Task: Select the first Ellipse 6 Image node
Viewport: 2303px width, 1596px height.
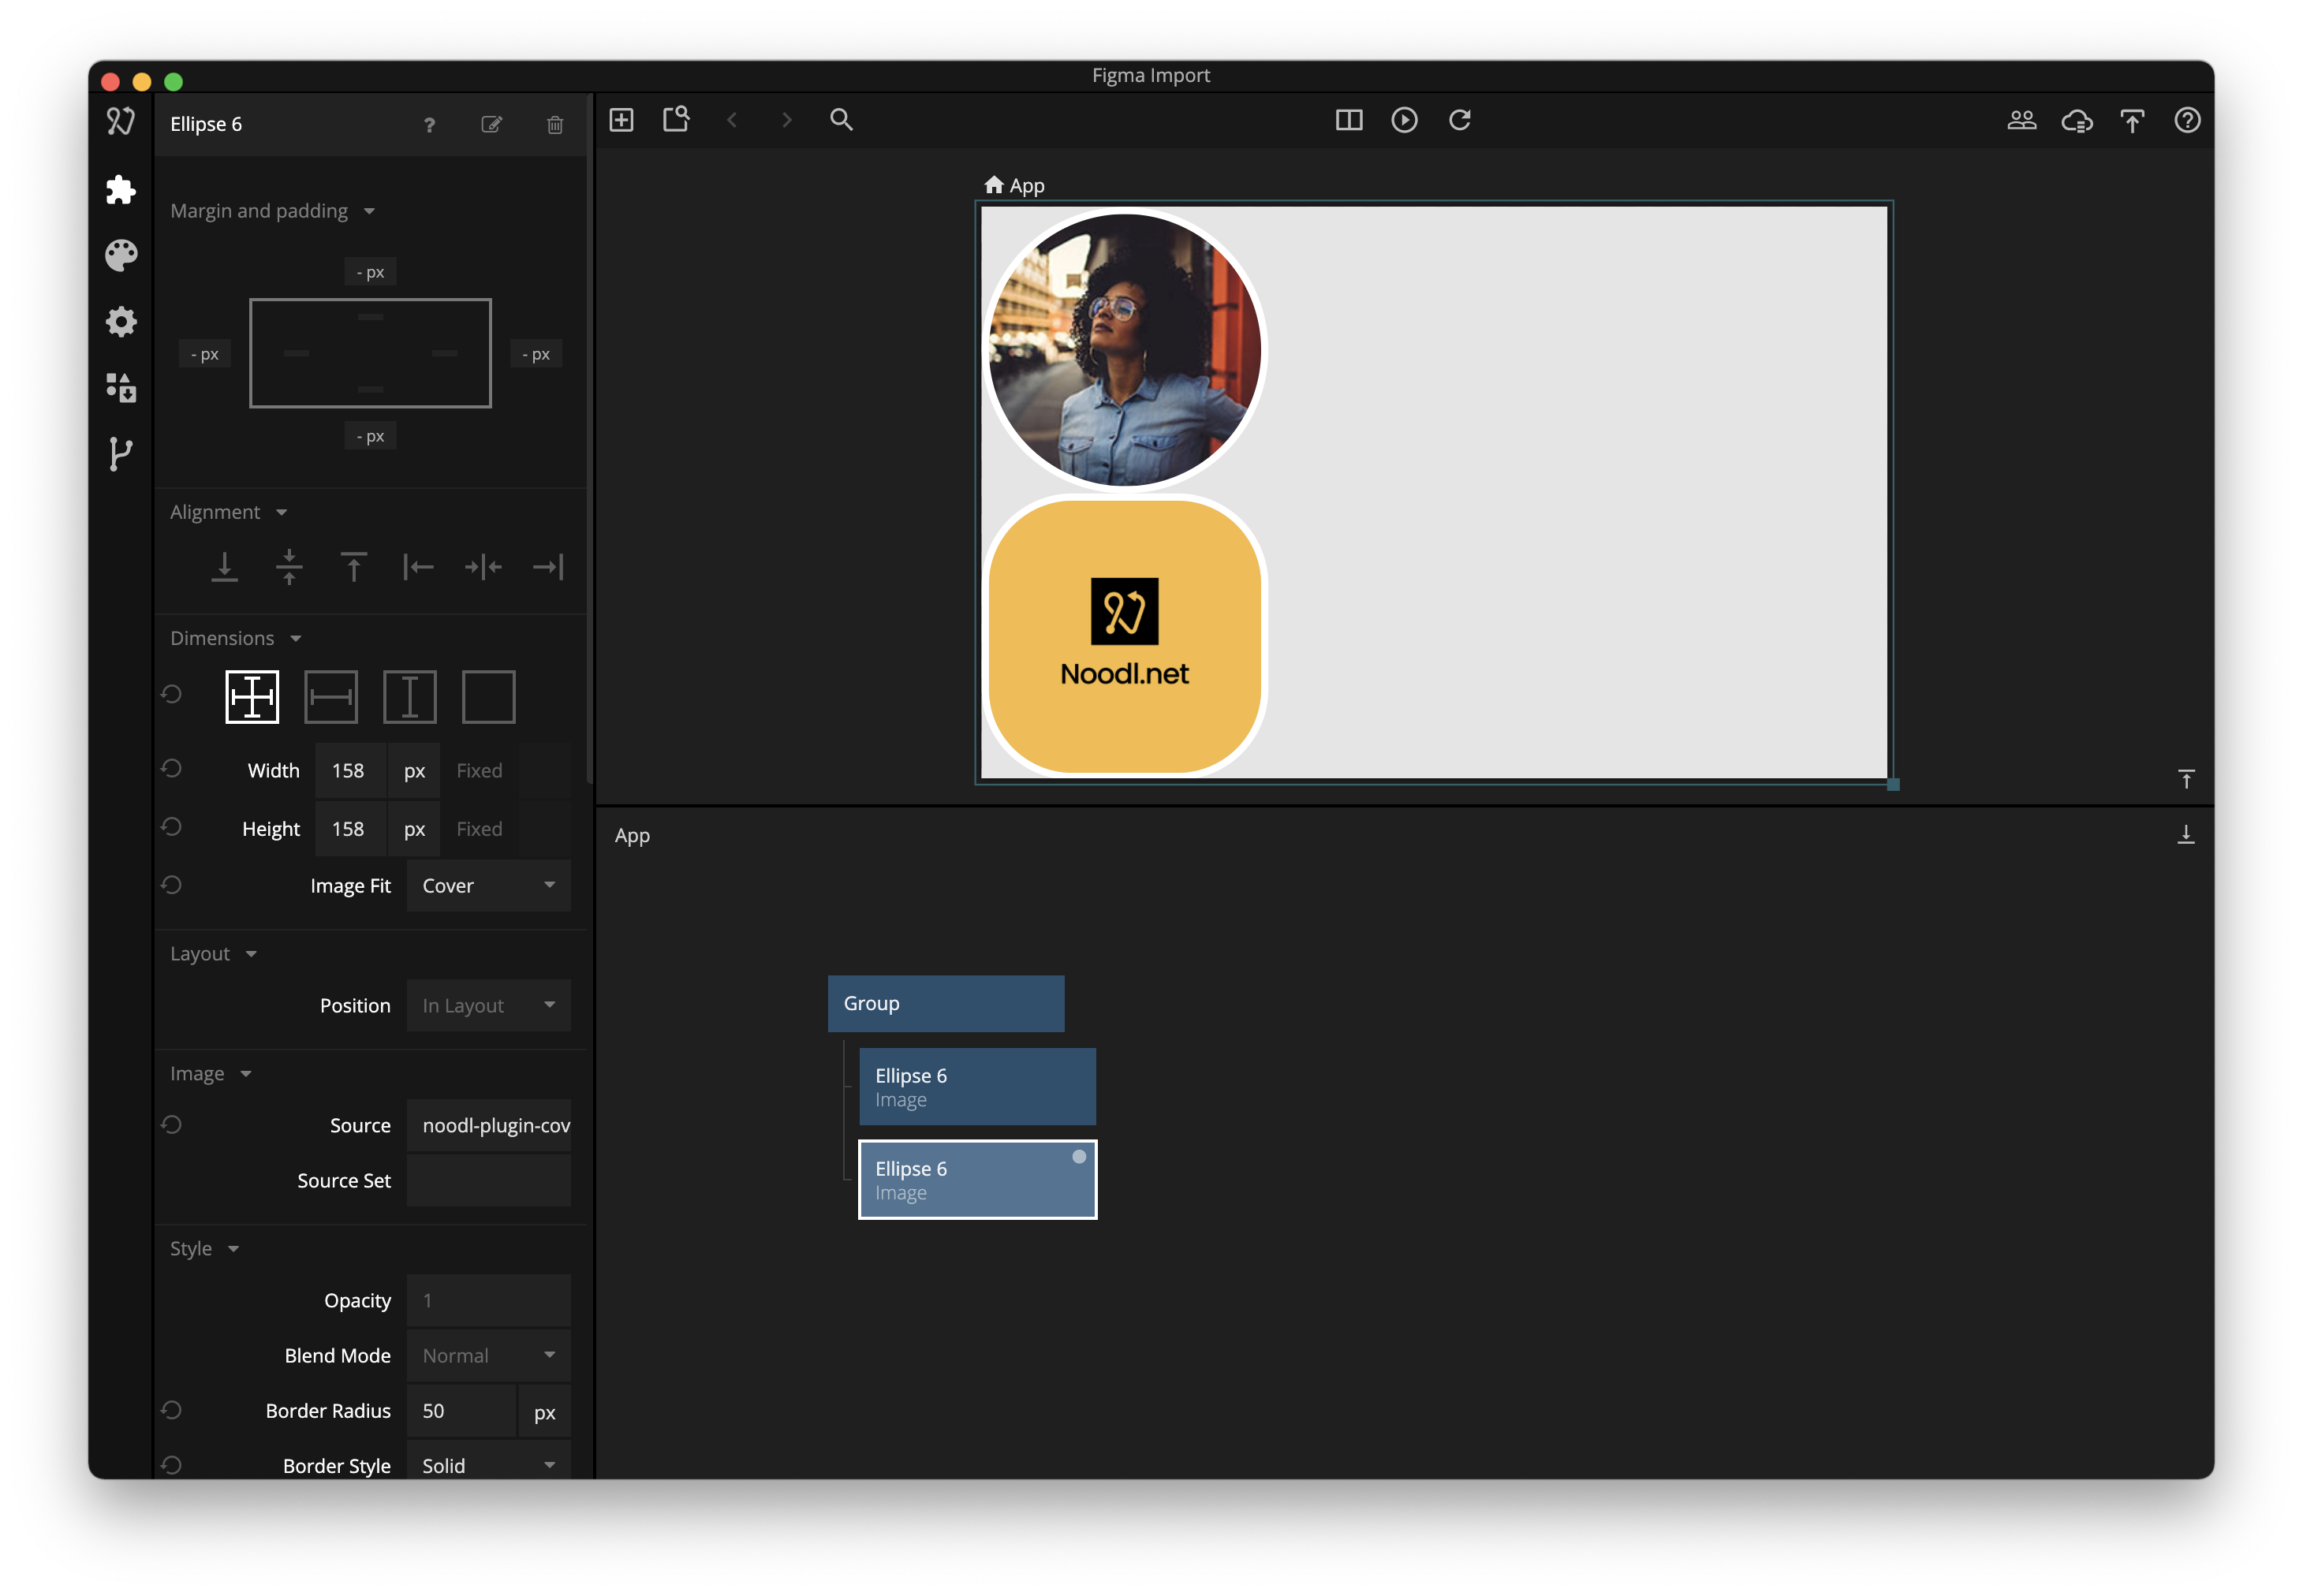Action: [976, 1087]
